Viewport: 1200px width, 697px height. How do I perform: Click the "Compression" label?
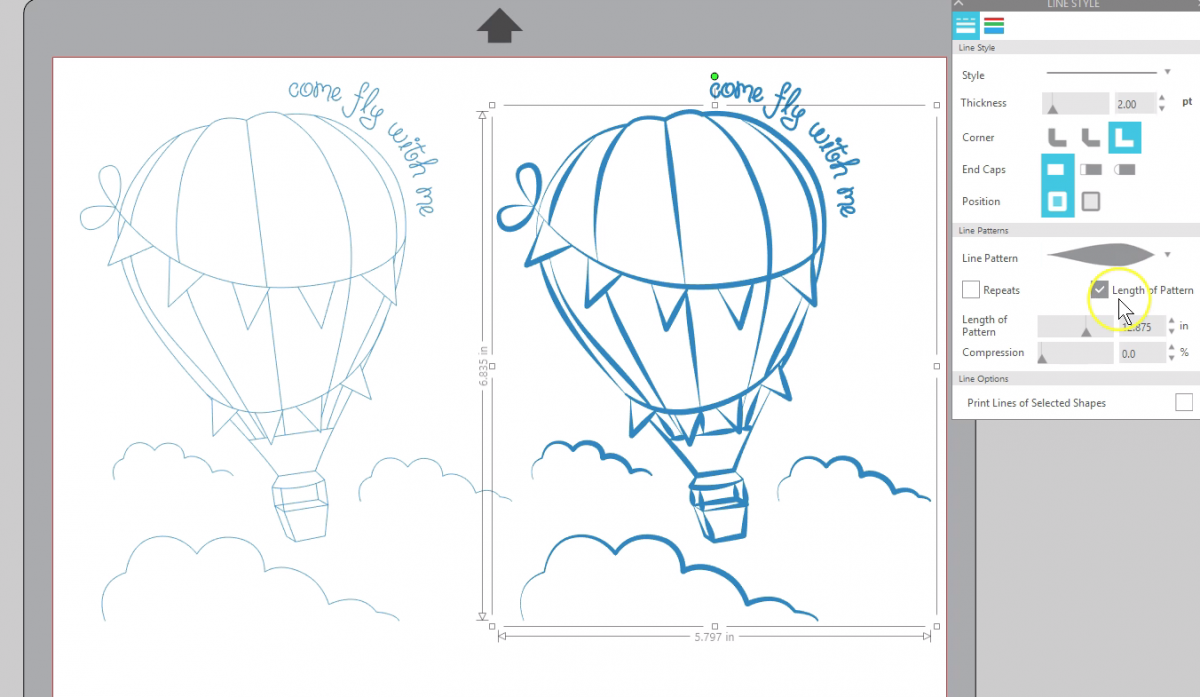point(993,353)
